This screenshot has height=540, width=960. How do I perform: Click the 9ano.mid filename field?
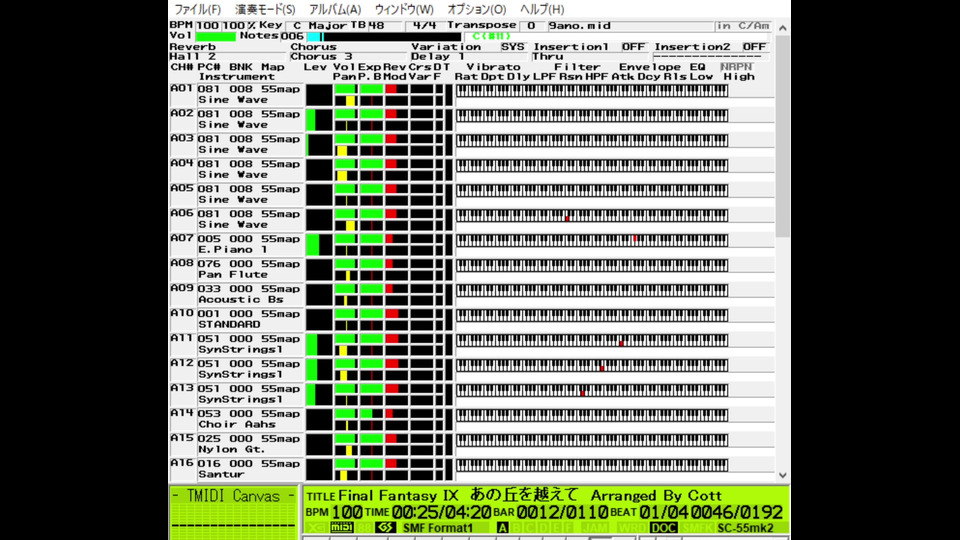pos(629,26)
